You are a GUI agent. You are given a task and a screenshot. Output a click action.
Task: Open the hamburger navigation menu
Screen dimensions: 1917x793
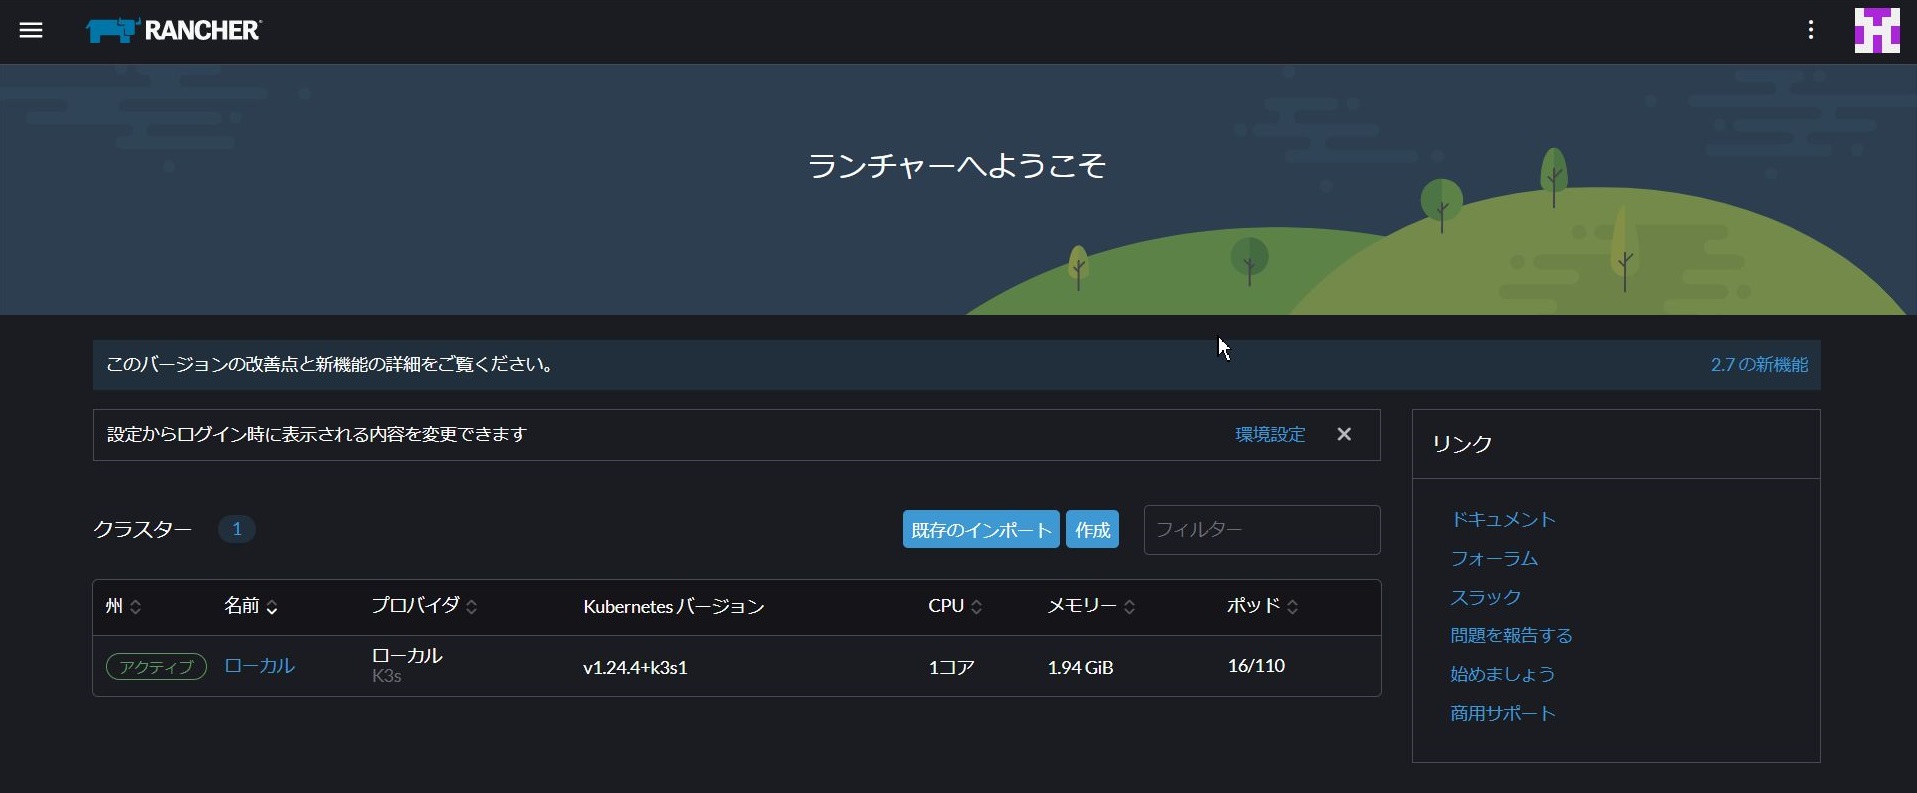31,30
